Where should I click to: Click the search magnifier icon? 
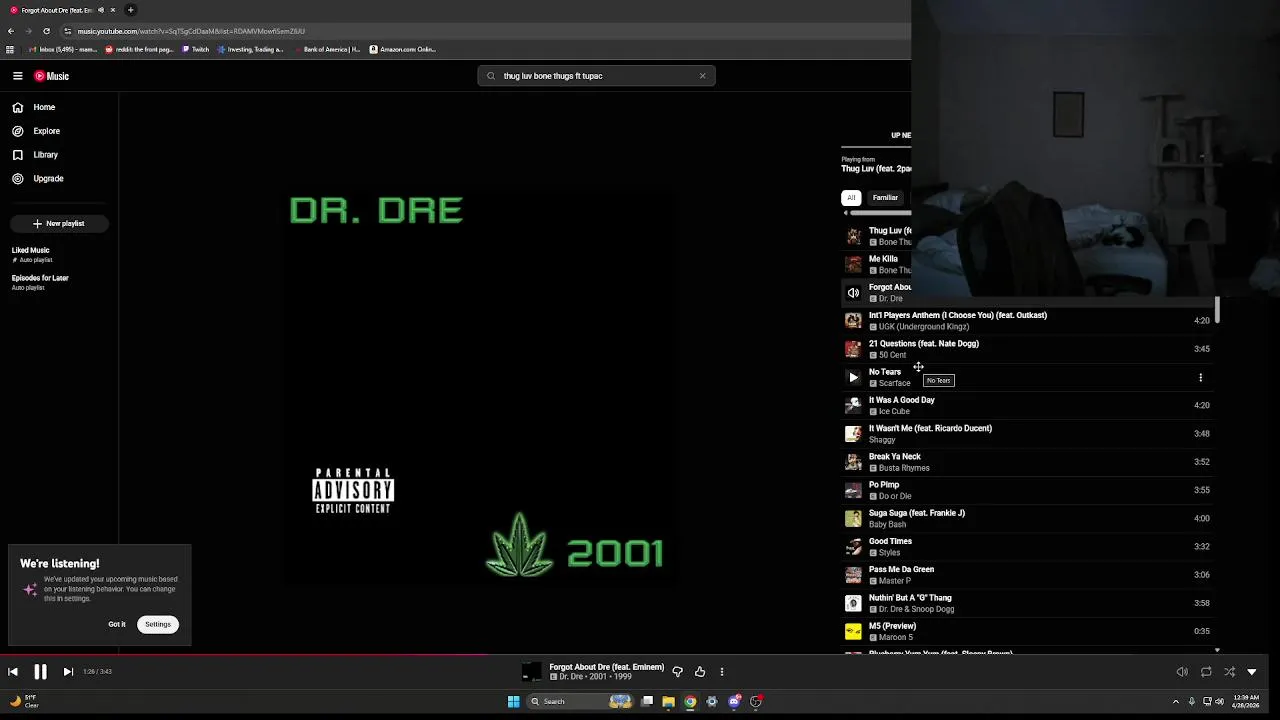[x=490, y=76]
